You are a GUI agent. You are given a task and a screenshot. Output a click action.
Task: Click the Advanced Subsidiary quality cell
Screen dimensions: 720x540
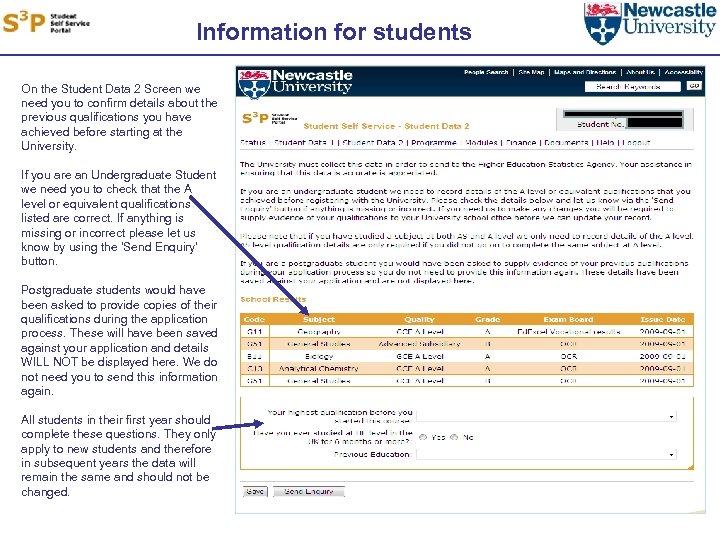click(419, 344)
